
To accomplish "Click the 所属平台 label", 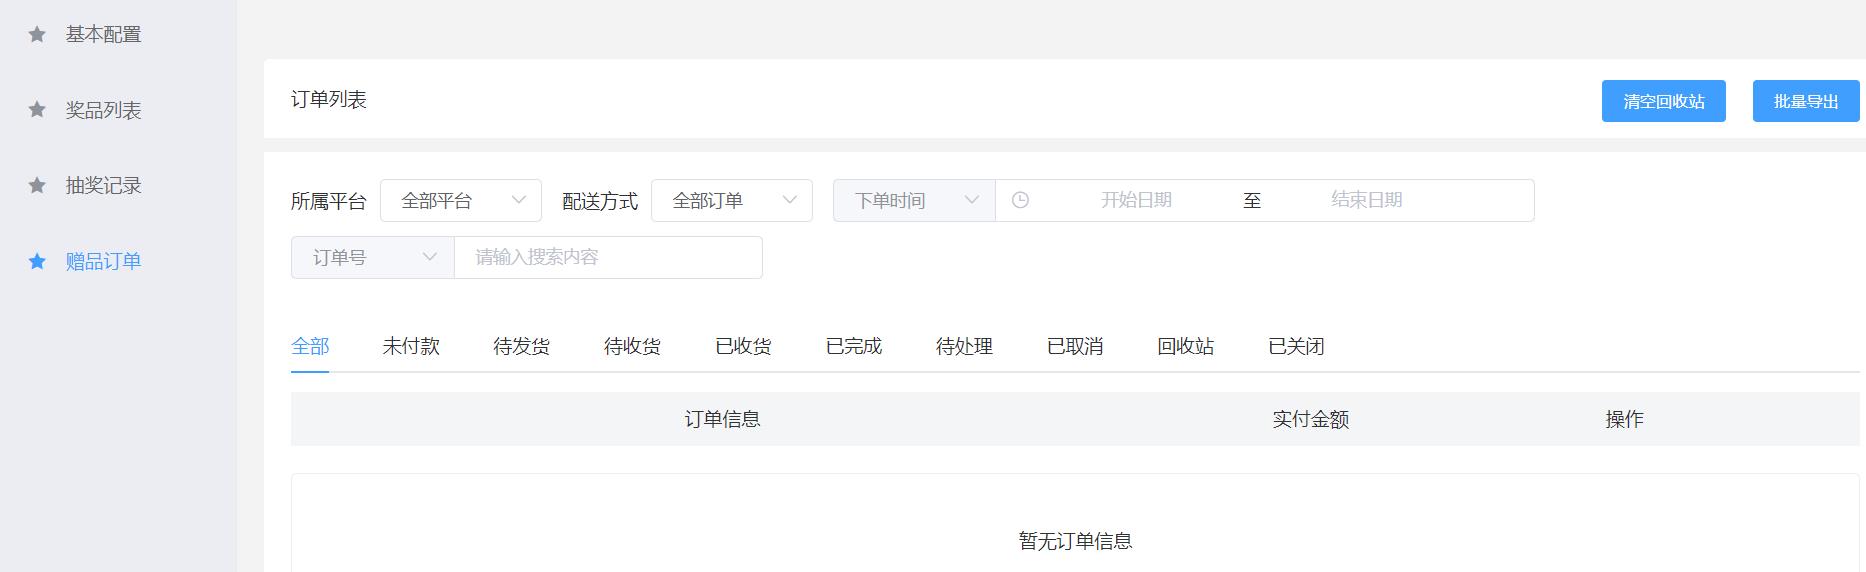I will click(329, 201).
